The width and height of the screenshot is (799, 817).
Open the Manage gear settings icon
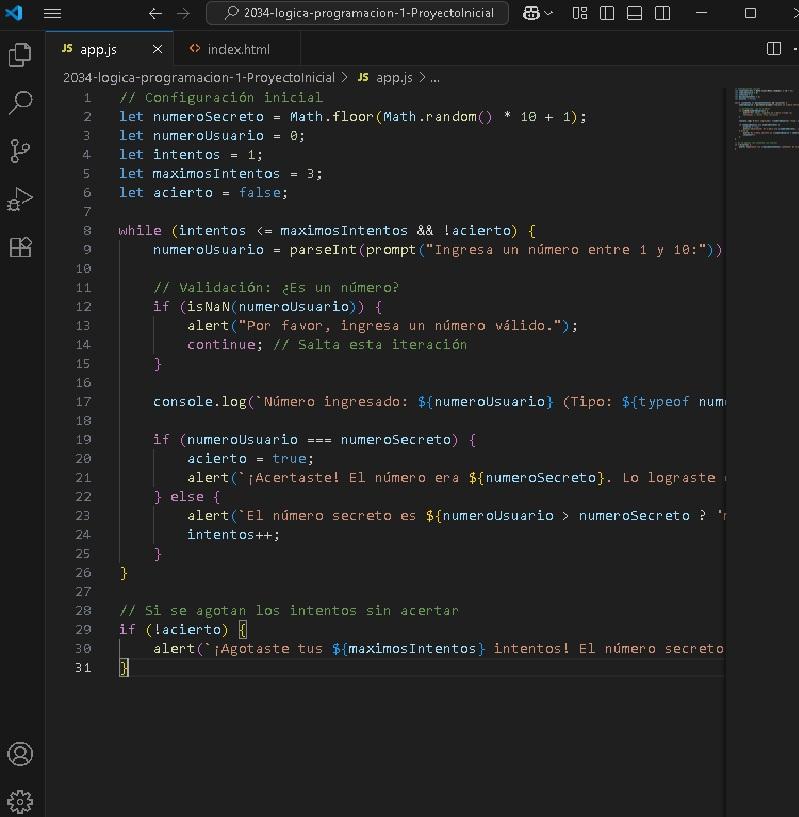pyautogui.click(x=20, y=801)
